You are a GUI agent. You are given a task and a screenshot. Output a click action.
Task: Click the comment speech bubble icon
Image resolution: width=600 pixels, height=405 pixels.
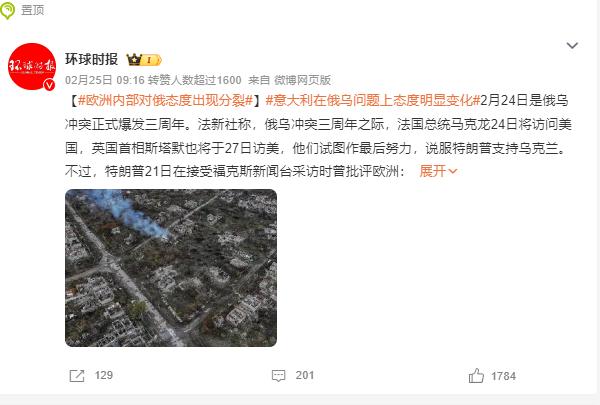pyautogui.click(x=279, y=376)
